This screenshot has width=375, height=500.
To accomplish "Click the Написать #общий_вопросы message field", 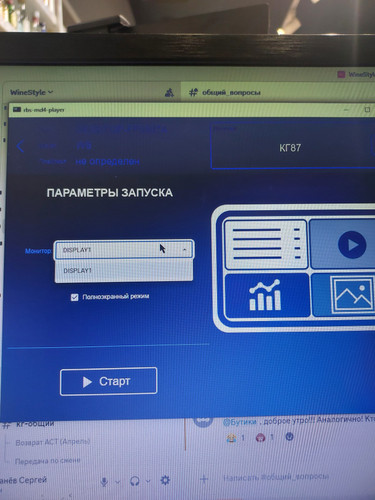I will click(x=276, y=477).
